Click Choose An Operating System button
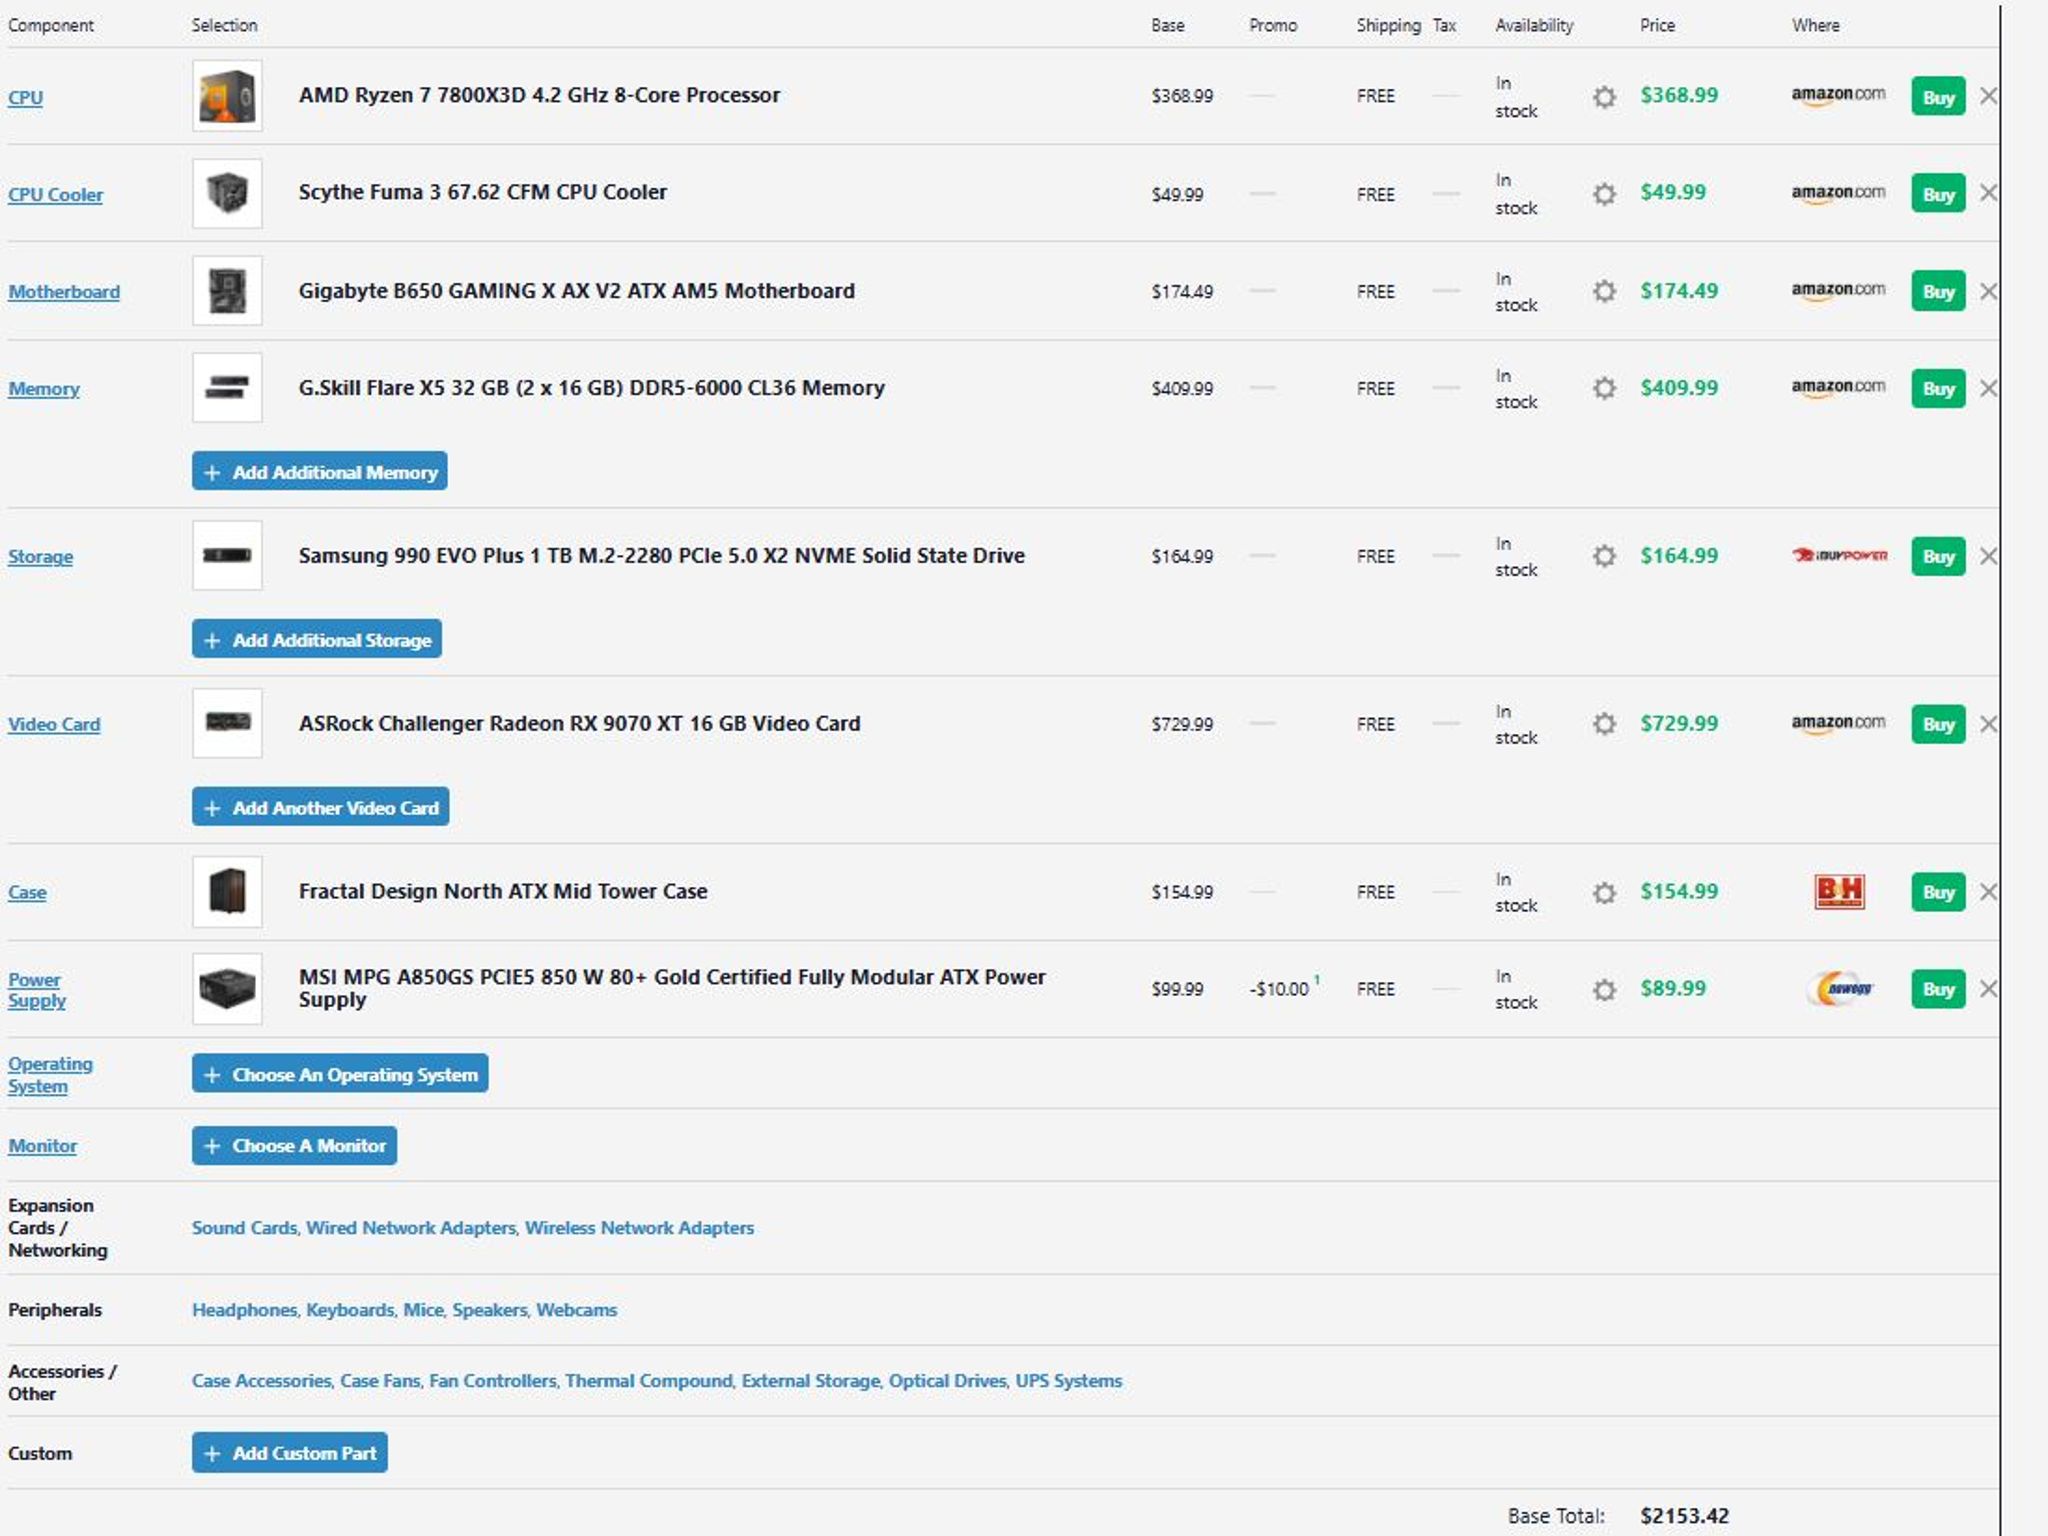Image resolution: width=2048 pixels, height=1536 pixels. (x=340, y=1074)
